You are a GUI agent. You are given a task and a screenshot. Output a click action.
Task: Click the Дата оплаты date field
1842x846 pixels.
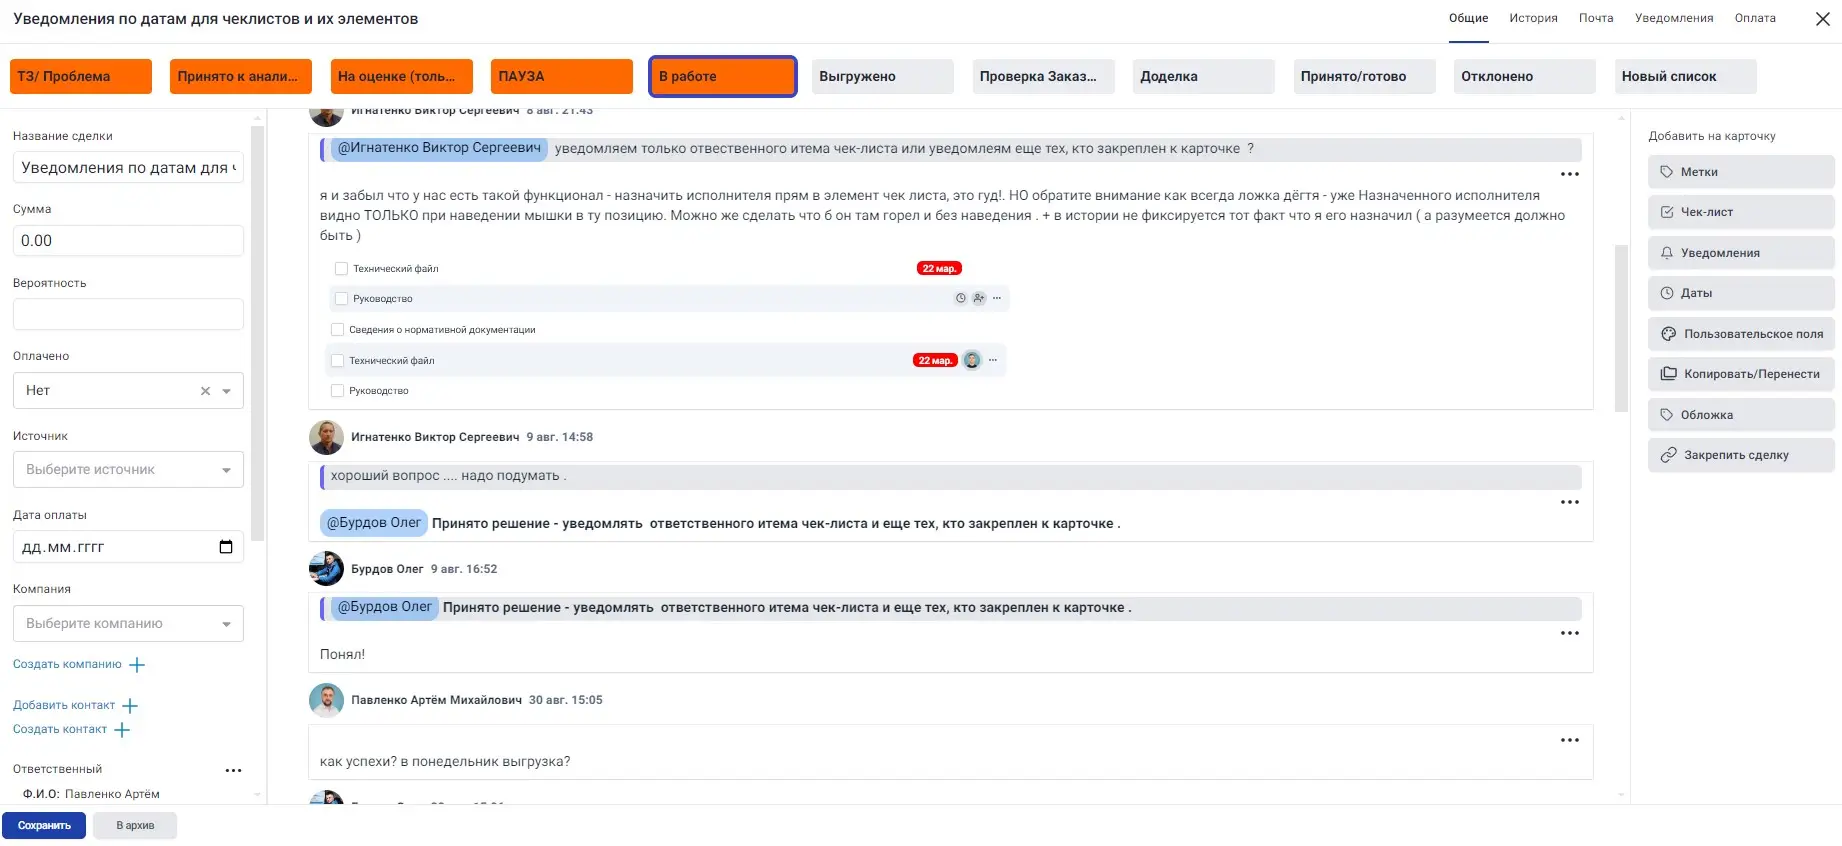pyautogui.click(x=128, y=547)
